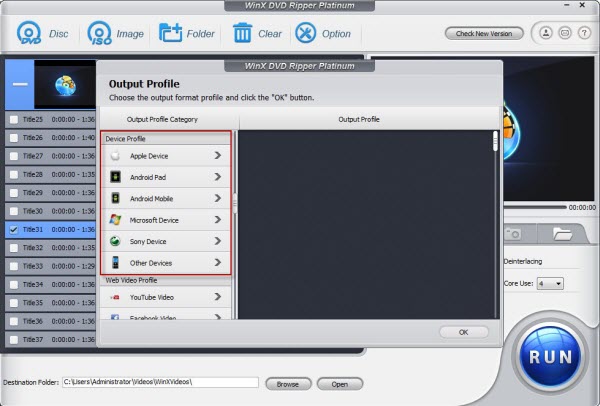Click the user account icon
Screen dimensions: 600x406
coord(546,33)
